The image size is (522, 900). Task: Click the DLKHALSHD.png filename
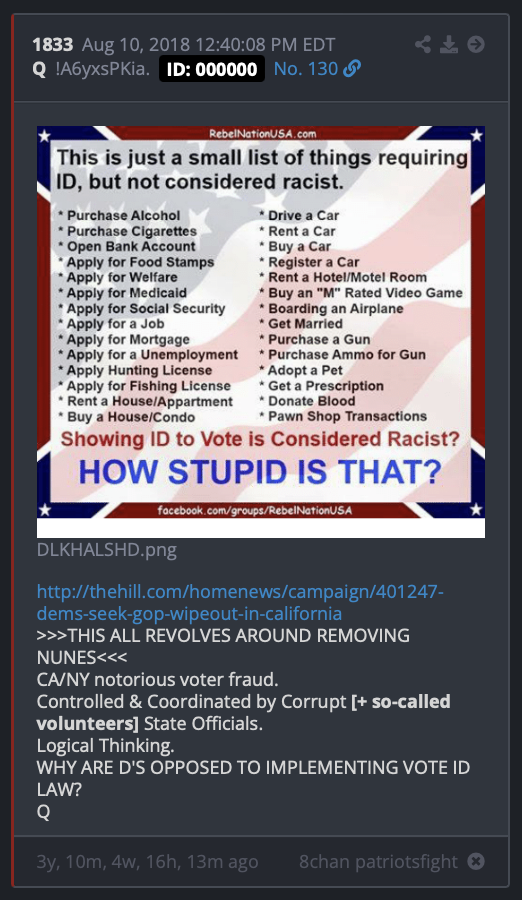tap(107, 550)
